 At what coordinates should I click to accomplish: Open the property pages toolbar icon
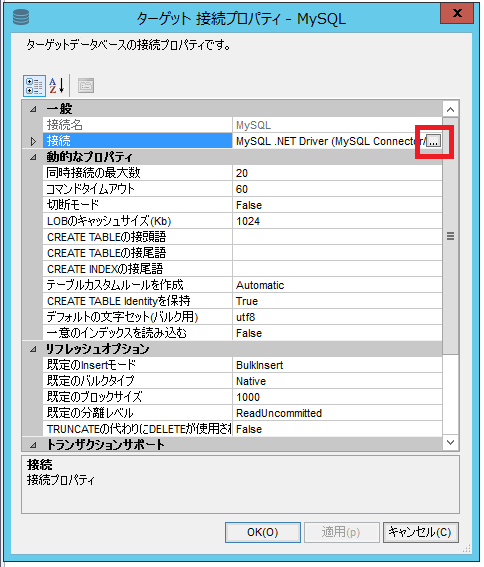click(x=86, y=86)
